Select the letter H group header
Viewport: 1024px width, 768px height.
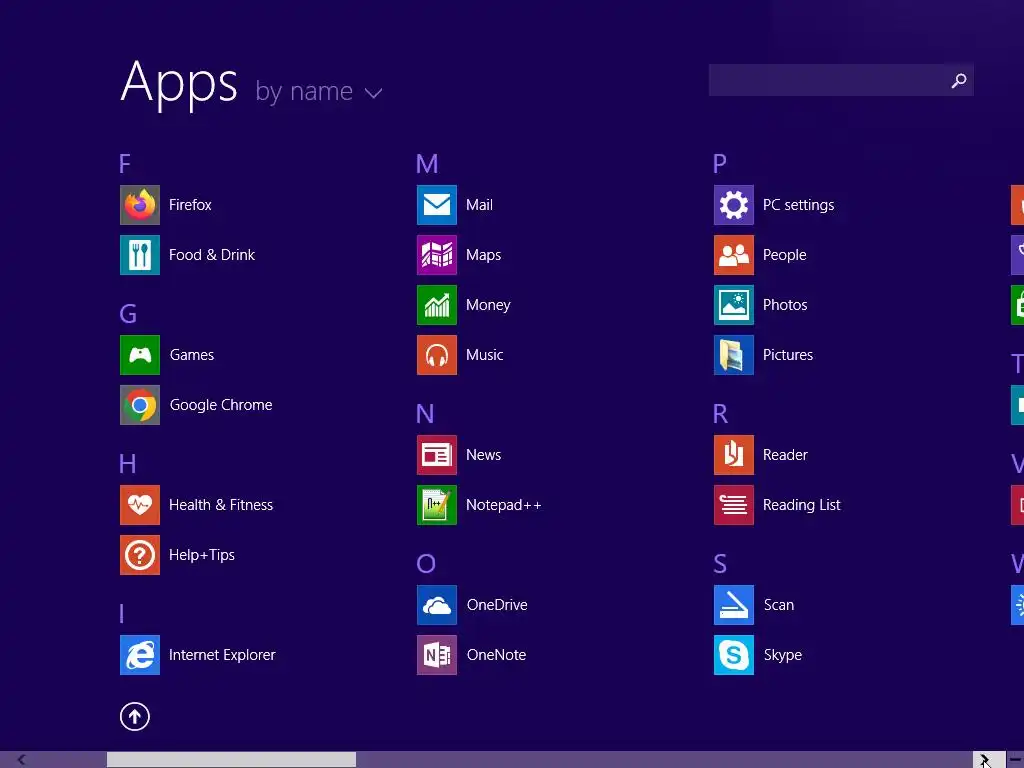(x=127, y=464)
